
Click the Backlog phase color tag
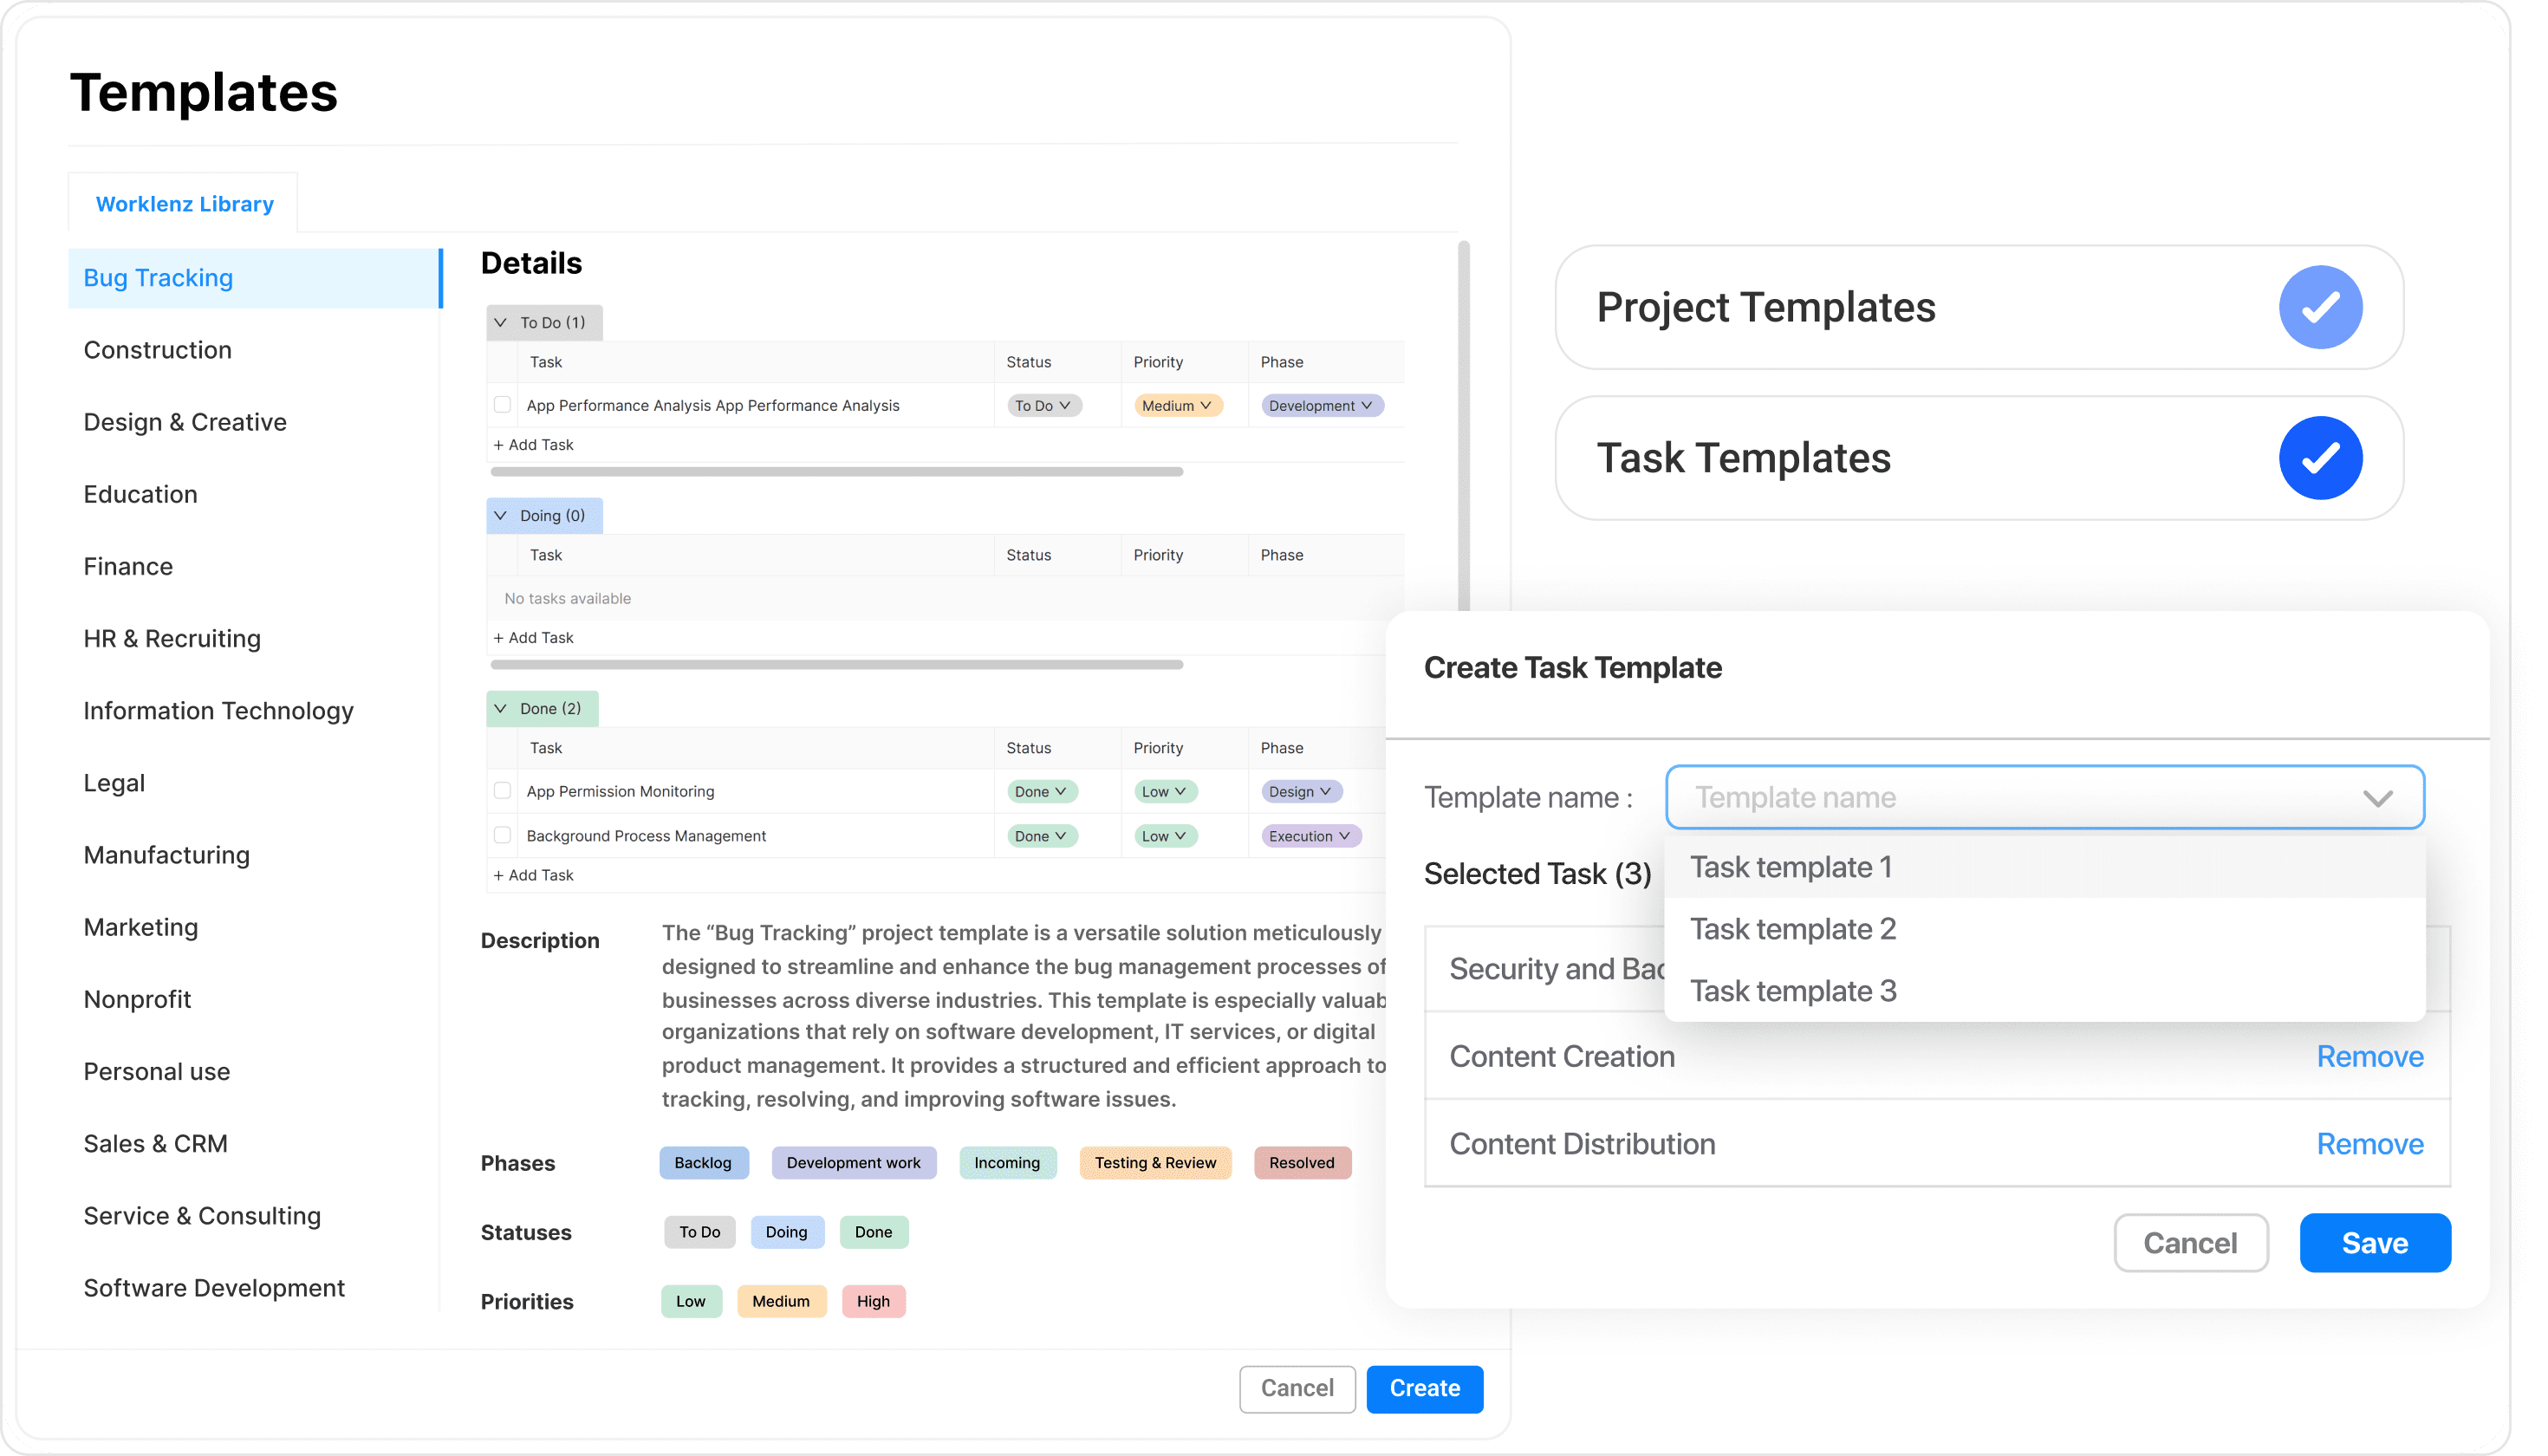[703, 1162]
